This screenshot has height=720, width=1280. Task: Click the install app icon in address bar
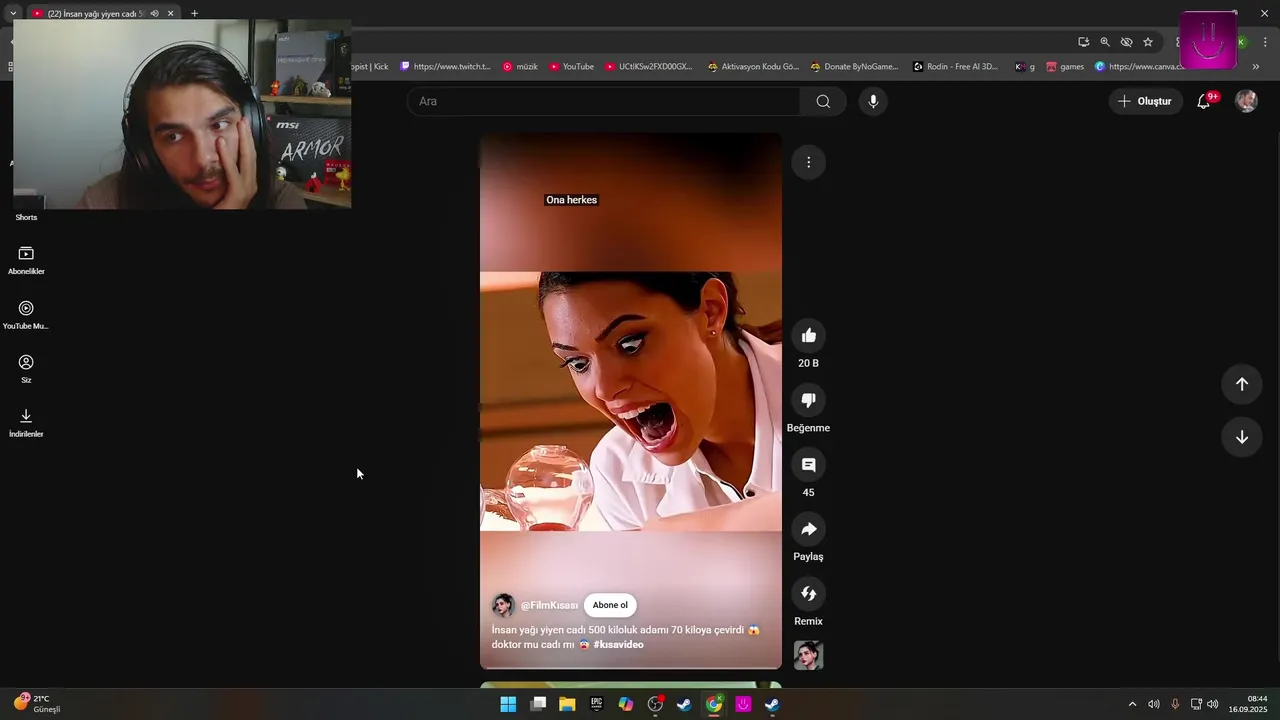click(x=1084, y=42)
